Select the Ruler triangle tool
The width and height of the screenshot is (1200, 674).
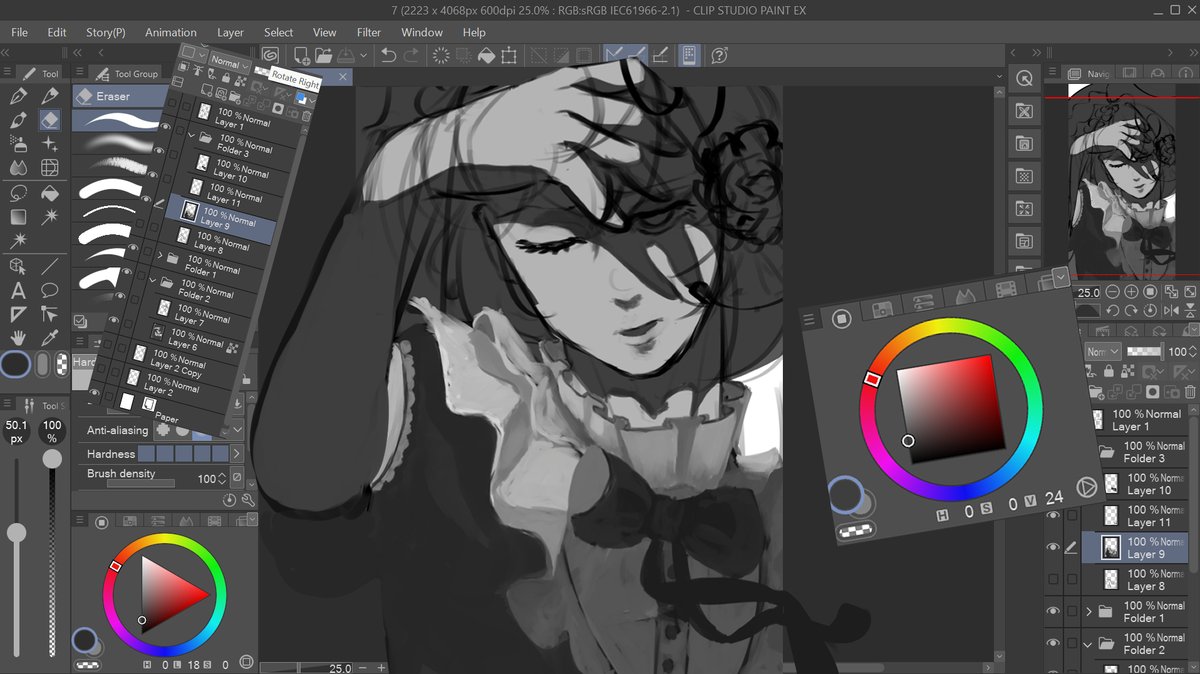coord(18,315)
